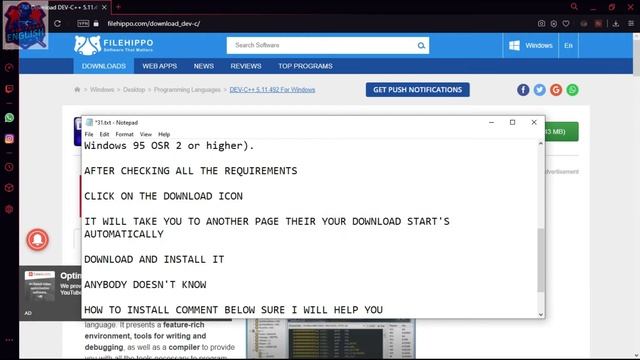The width and height of the screenshot is (640, 360).
Task: Share page via Twitter icon
Action: [x=540, y=90]
